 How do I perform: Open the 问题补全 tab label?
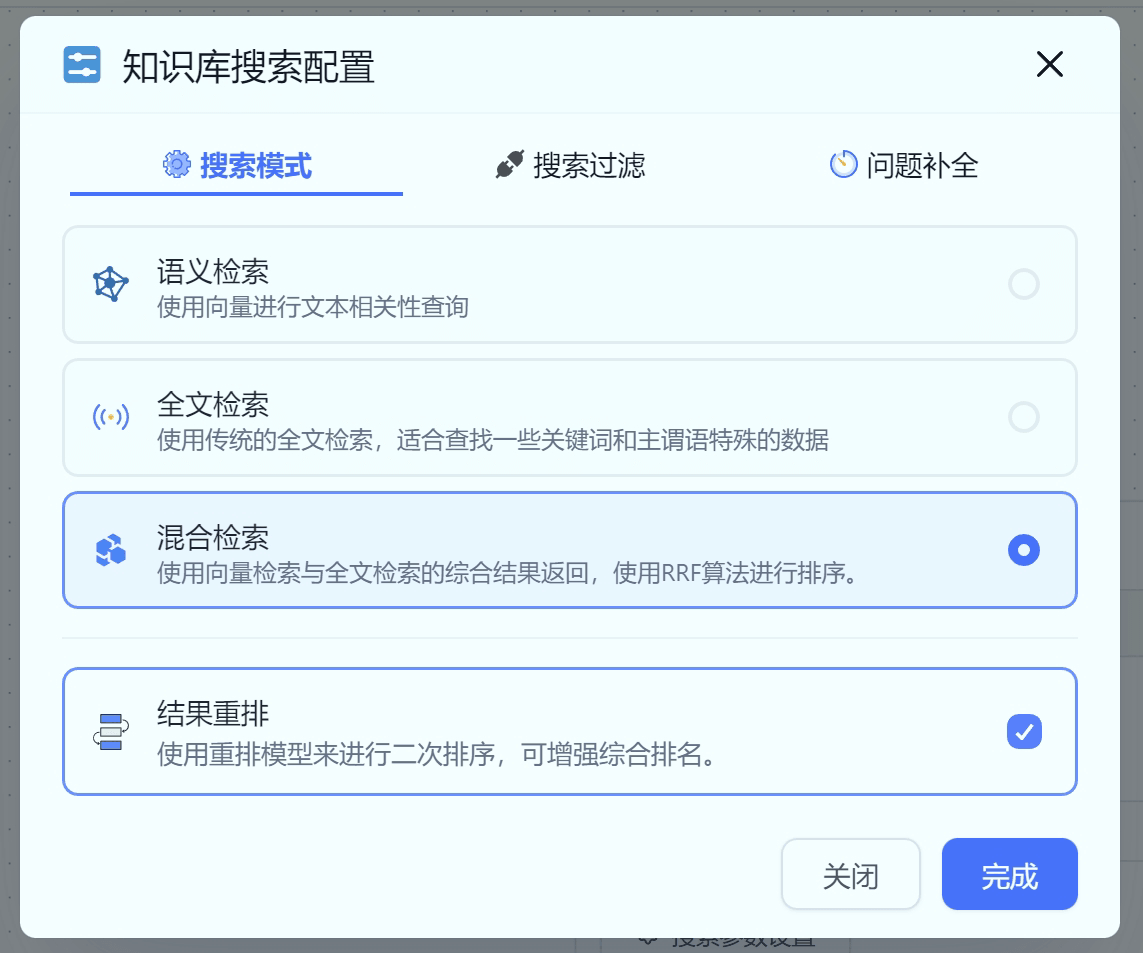(922, 165)
